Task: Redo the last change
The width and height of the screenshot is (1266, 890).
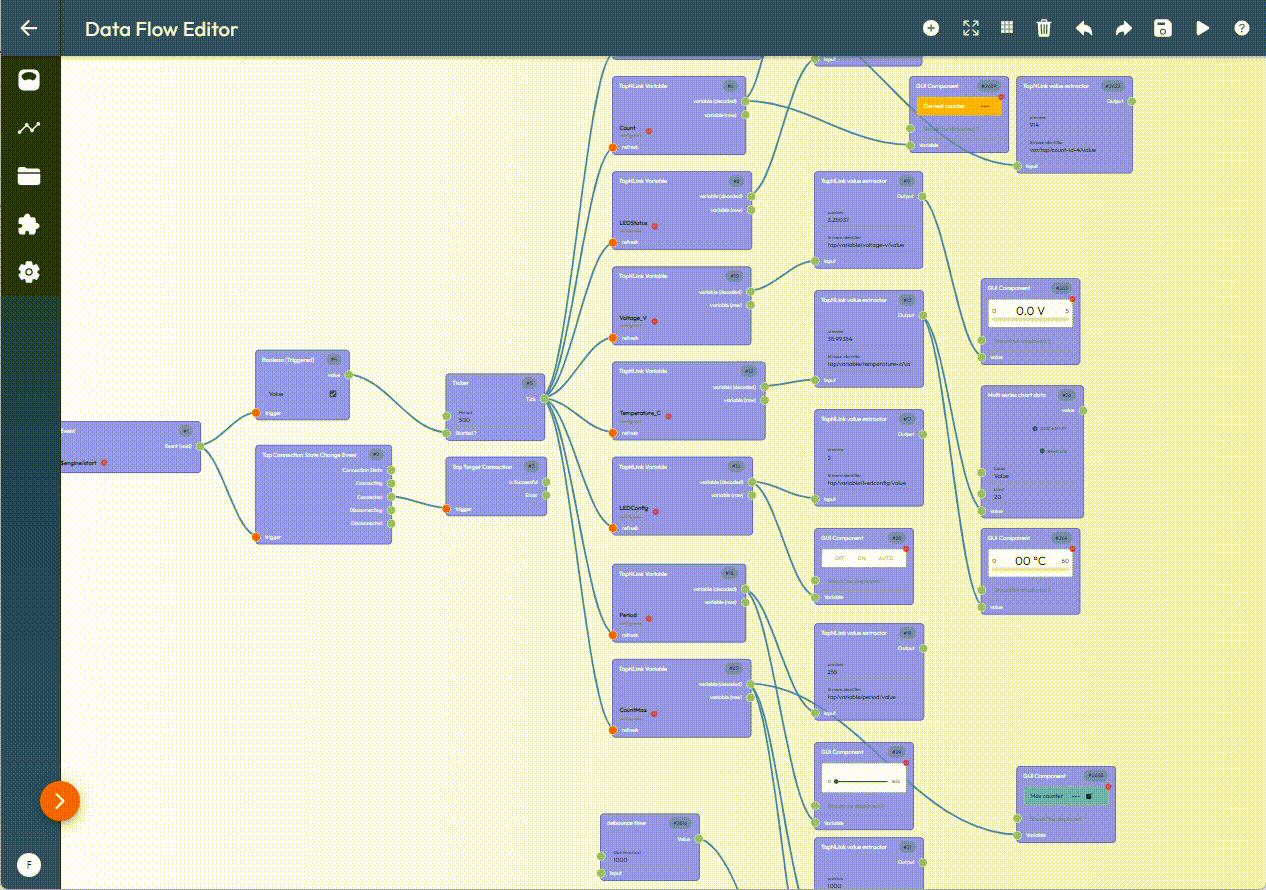Action: (1123, 28)
